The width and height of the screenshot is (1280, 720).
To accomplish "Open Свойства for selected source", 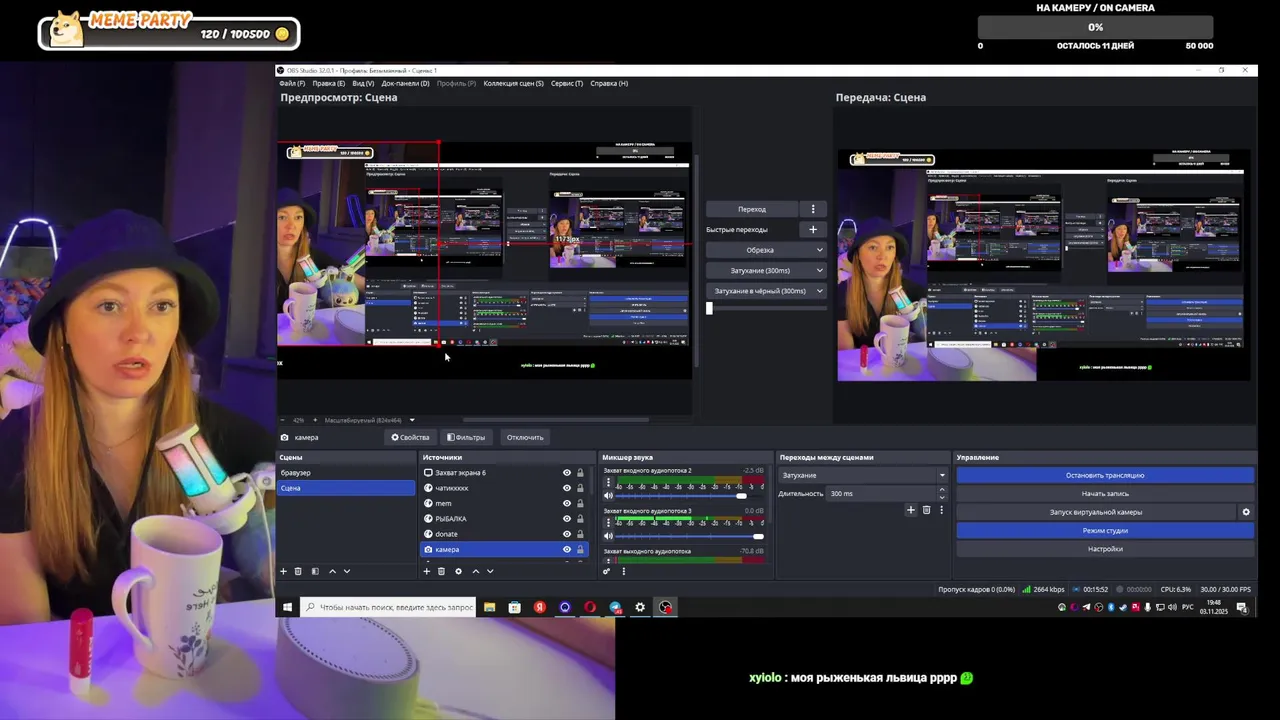I will [410, 437].
